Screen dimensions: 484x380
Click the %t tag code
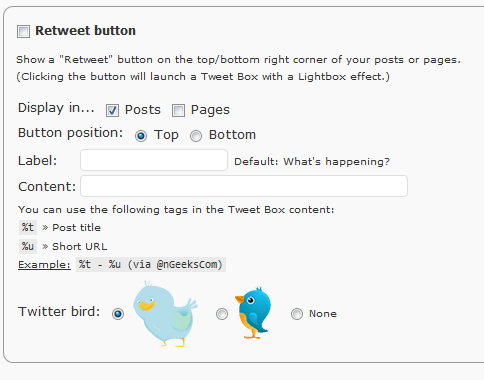point(28,227)
